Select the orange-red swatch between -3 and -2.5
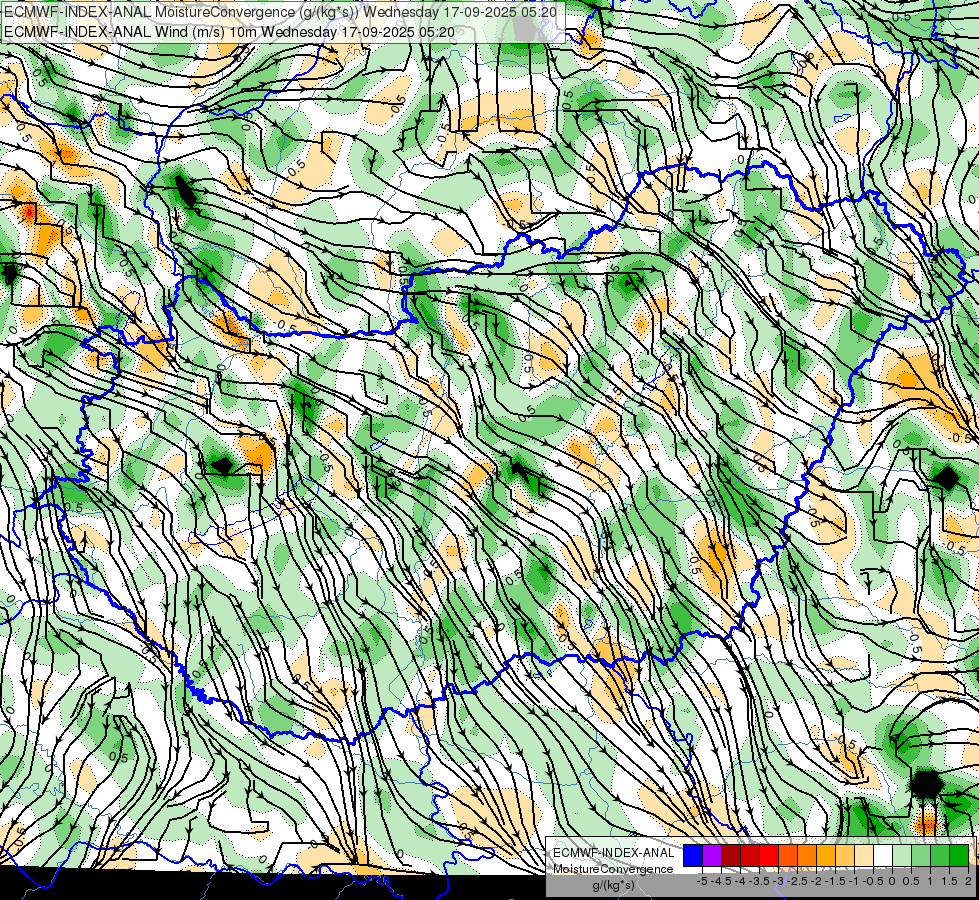This screenshot has height=900, width=979. click(x=788, y=856)
